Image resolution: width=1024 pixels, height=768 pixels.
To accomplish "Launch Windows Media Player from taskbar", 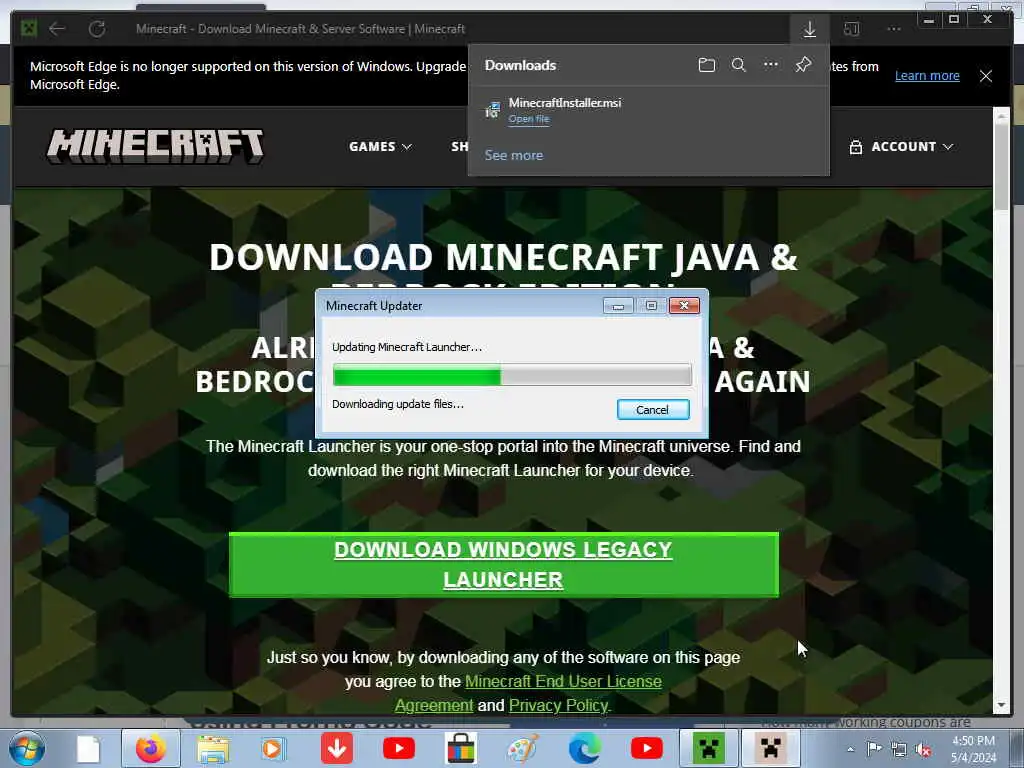I will coord(273,748).
